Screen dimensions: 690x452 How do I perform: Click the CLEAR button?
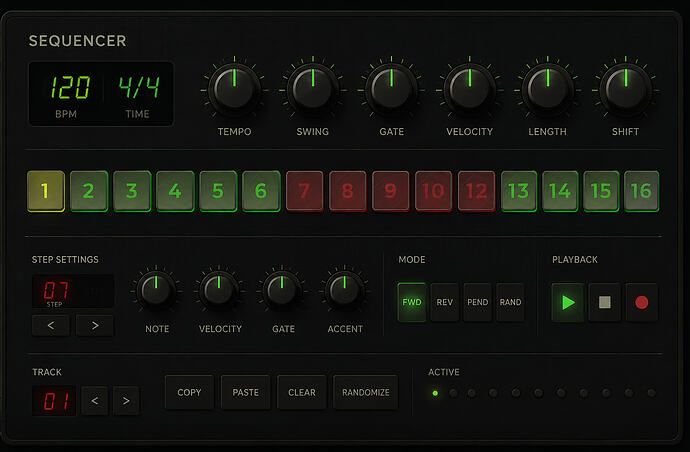[x=302, y=392]
